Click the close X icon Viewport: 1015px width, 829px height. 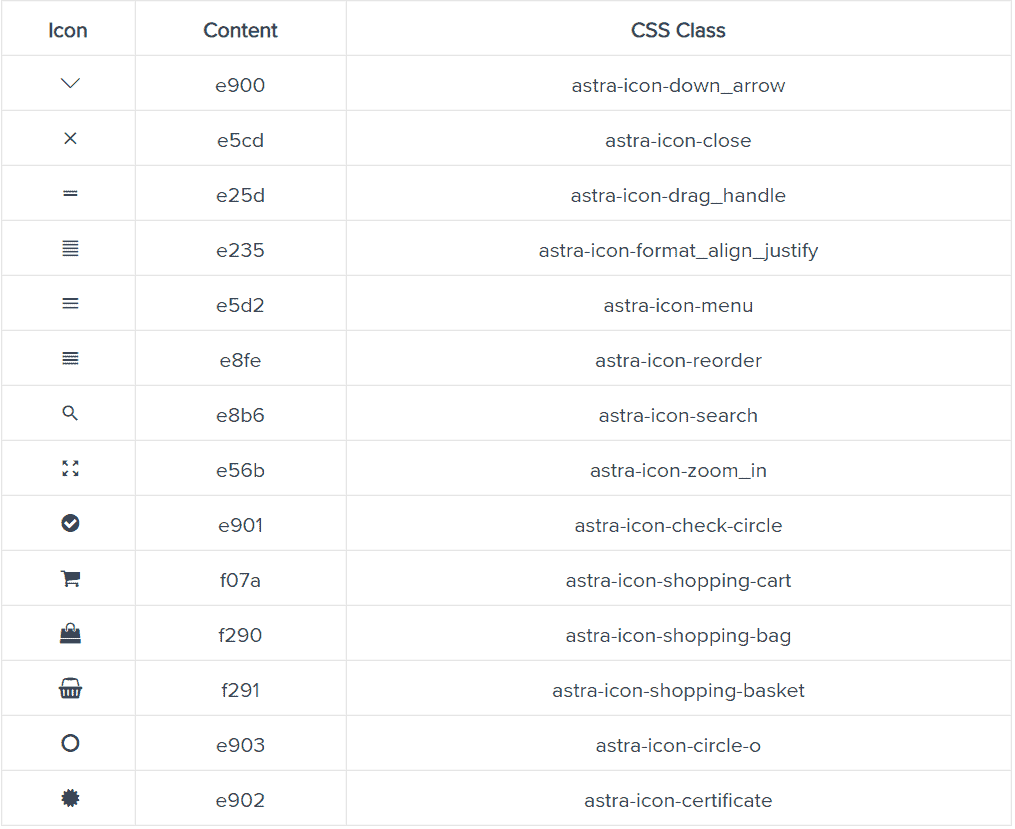tap(70, 139)
